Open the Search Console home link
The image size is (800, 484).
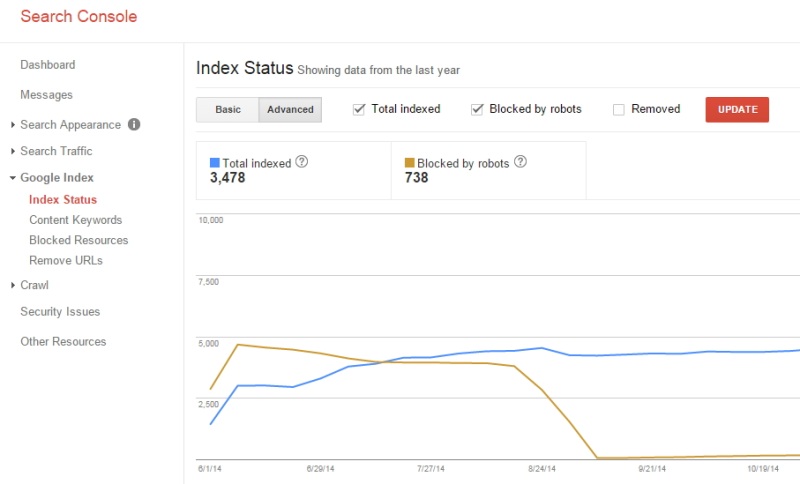click(x=79, y=16)
